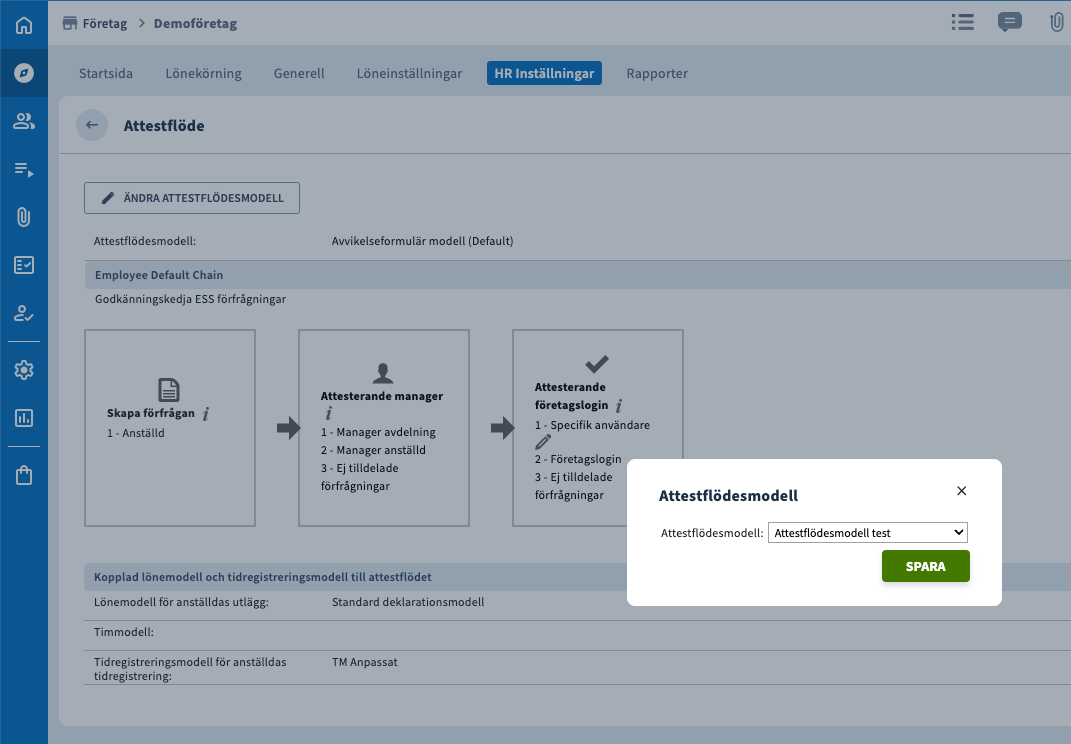This screenshot has width=1071, height=744.
Task: Open the Rapporter tab
Action: click(x=657, y=73)
